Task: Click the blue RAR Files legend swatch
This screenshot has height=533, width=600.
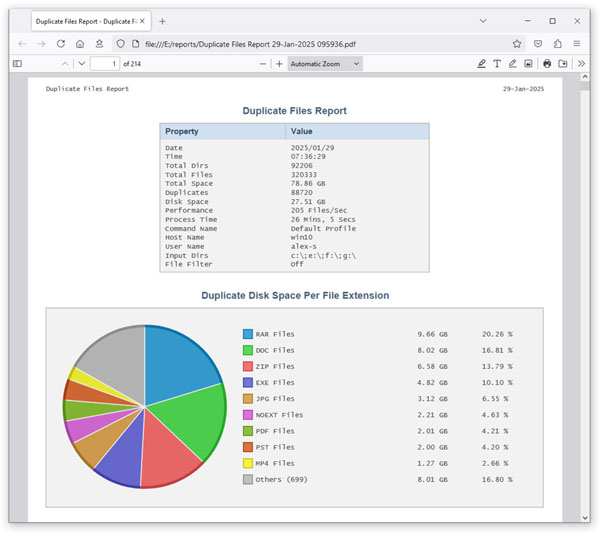Action: click(x=248, y=334)
